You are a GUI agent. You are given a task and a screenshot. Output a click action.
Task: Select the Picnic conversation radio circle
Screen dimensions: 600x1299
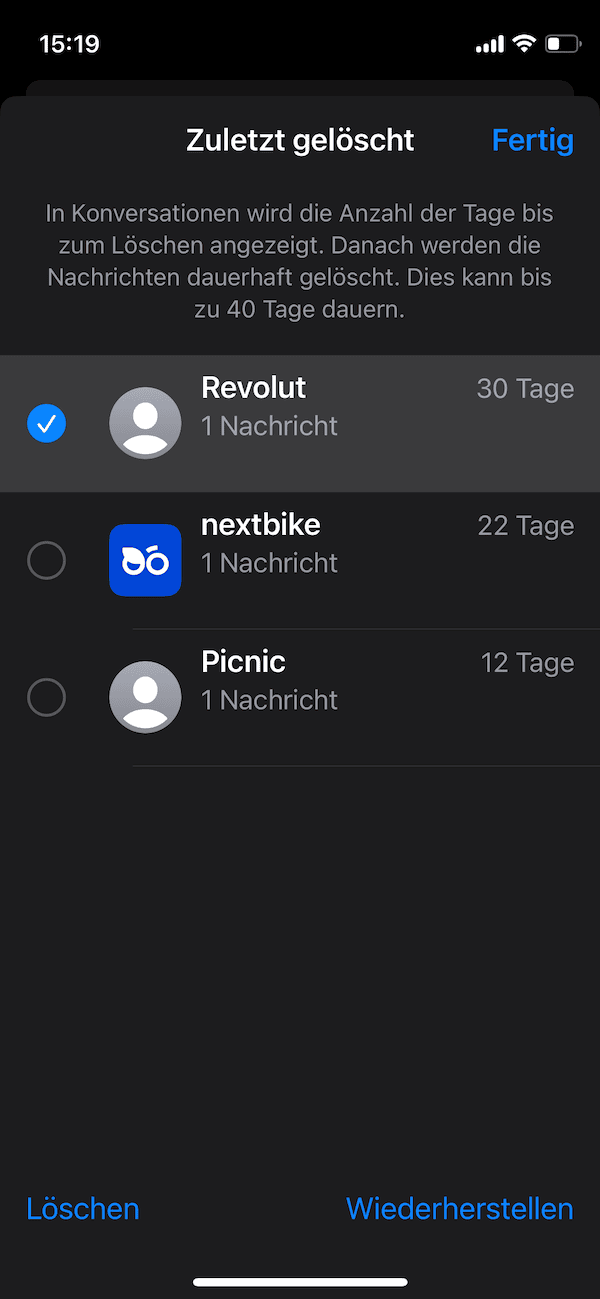pyautogui.click(x=46, y=697)
